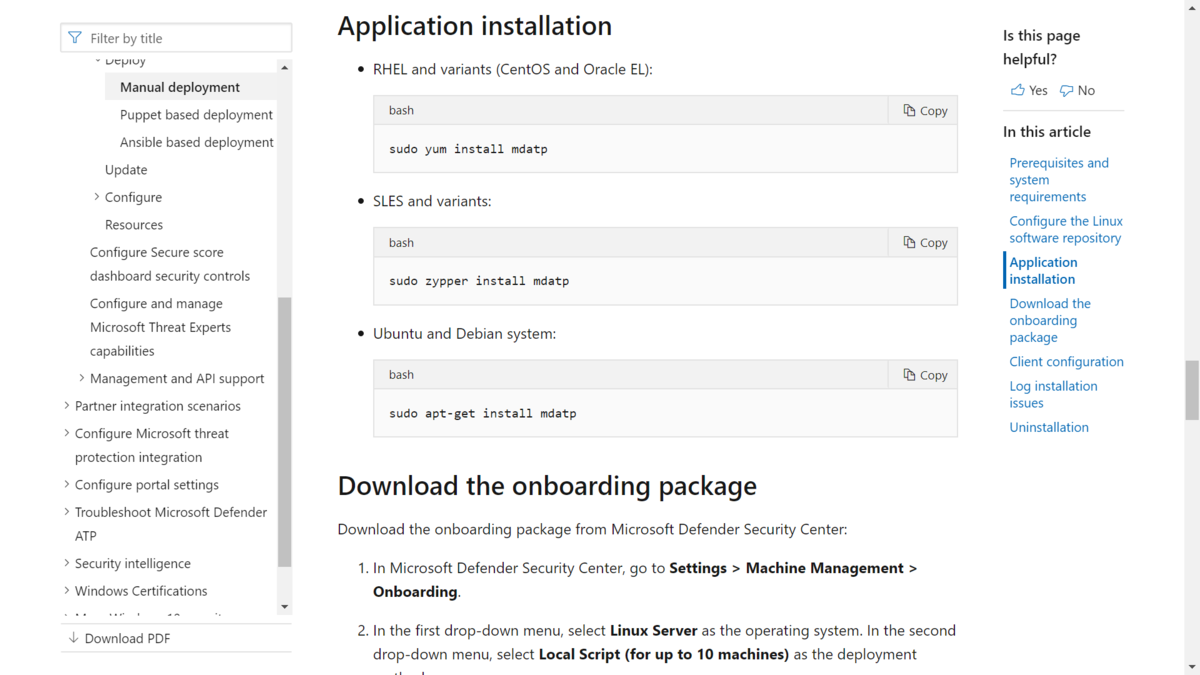Viewport: 1200px width, 675px height.
Task: Jump to Log installation issues section
Action: click(1053, 394)
